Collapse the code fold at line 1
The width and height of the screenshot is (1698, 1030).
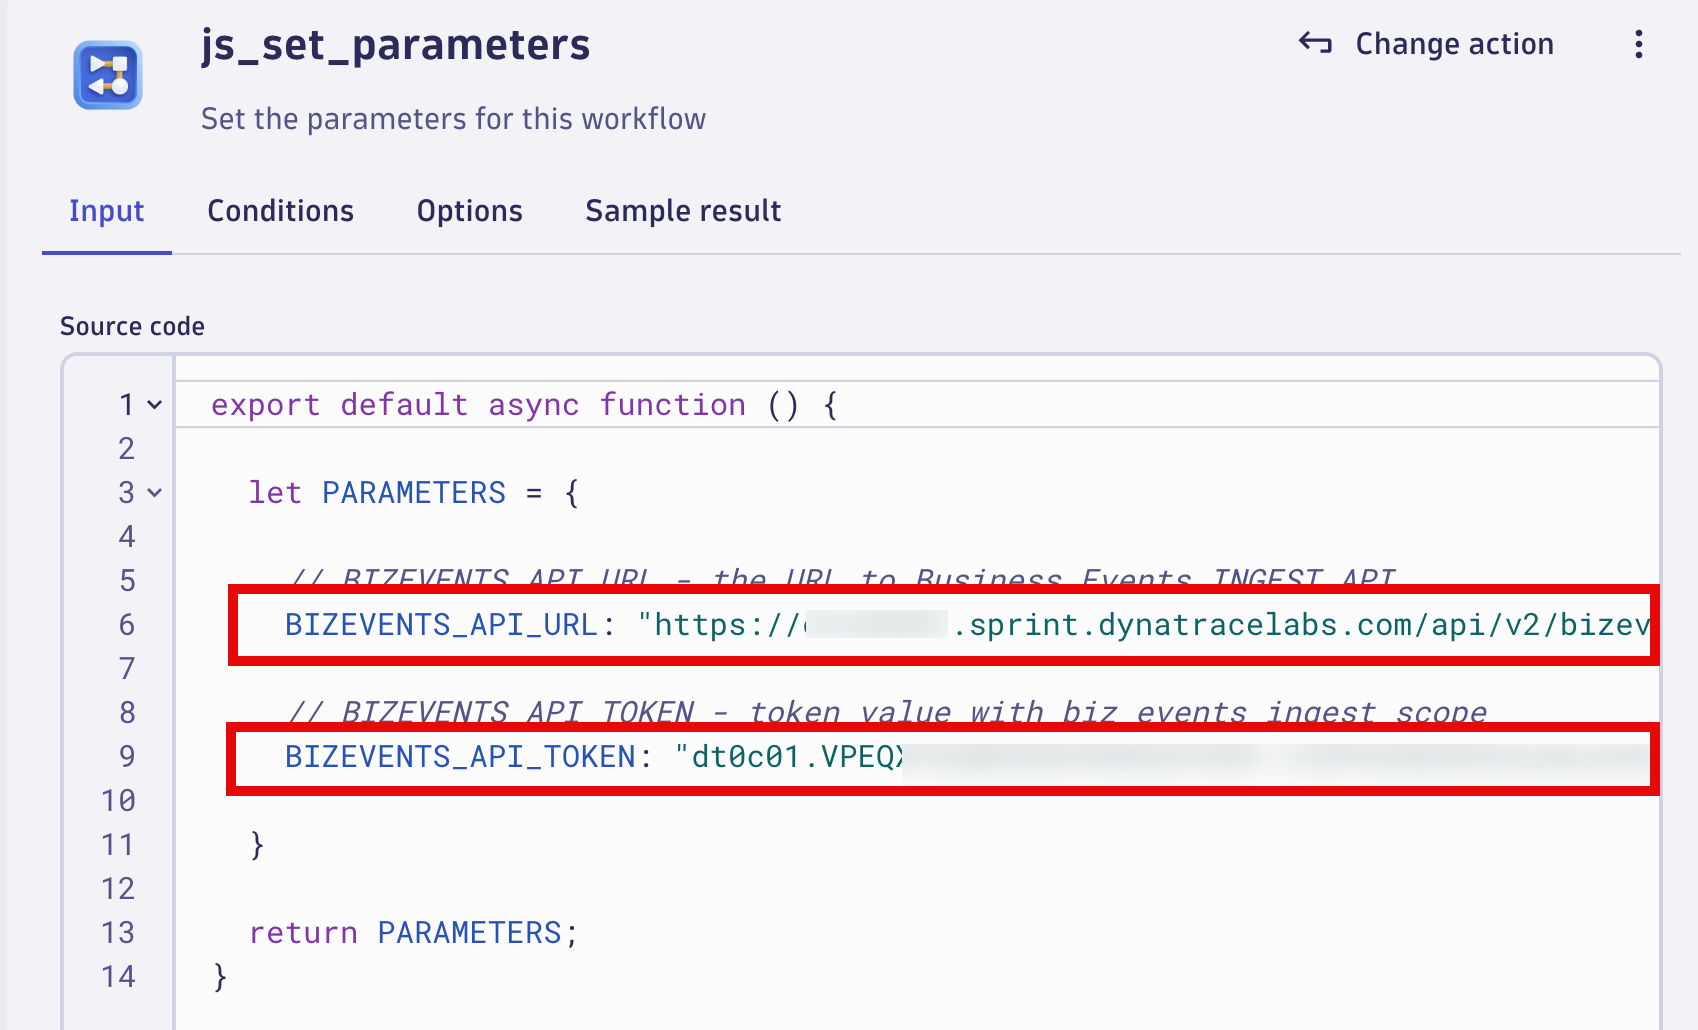pos(155,405)
